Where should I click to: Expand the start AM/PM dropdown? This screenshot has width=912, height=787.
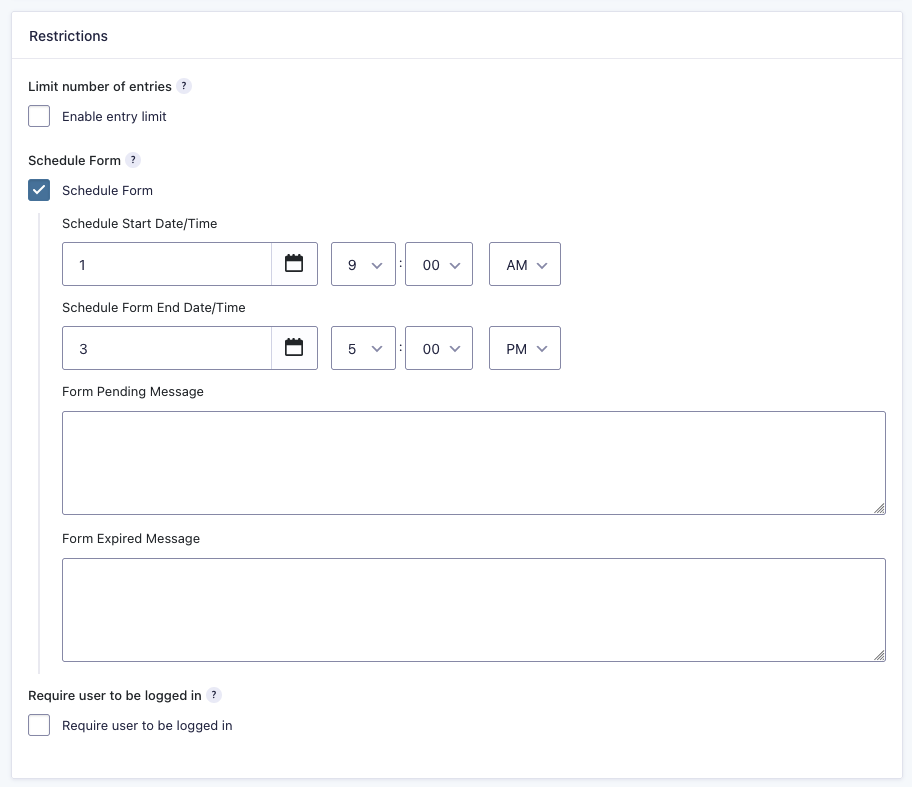pyautogui.click(x=524, y=265)
